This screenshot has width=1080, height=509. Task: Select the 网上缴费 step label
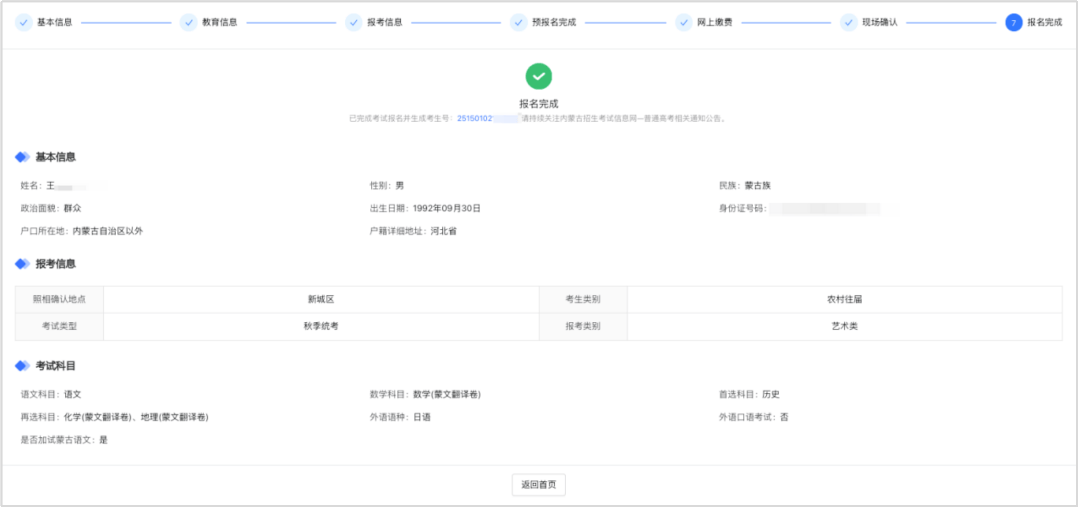[714, 22]
